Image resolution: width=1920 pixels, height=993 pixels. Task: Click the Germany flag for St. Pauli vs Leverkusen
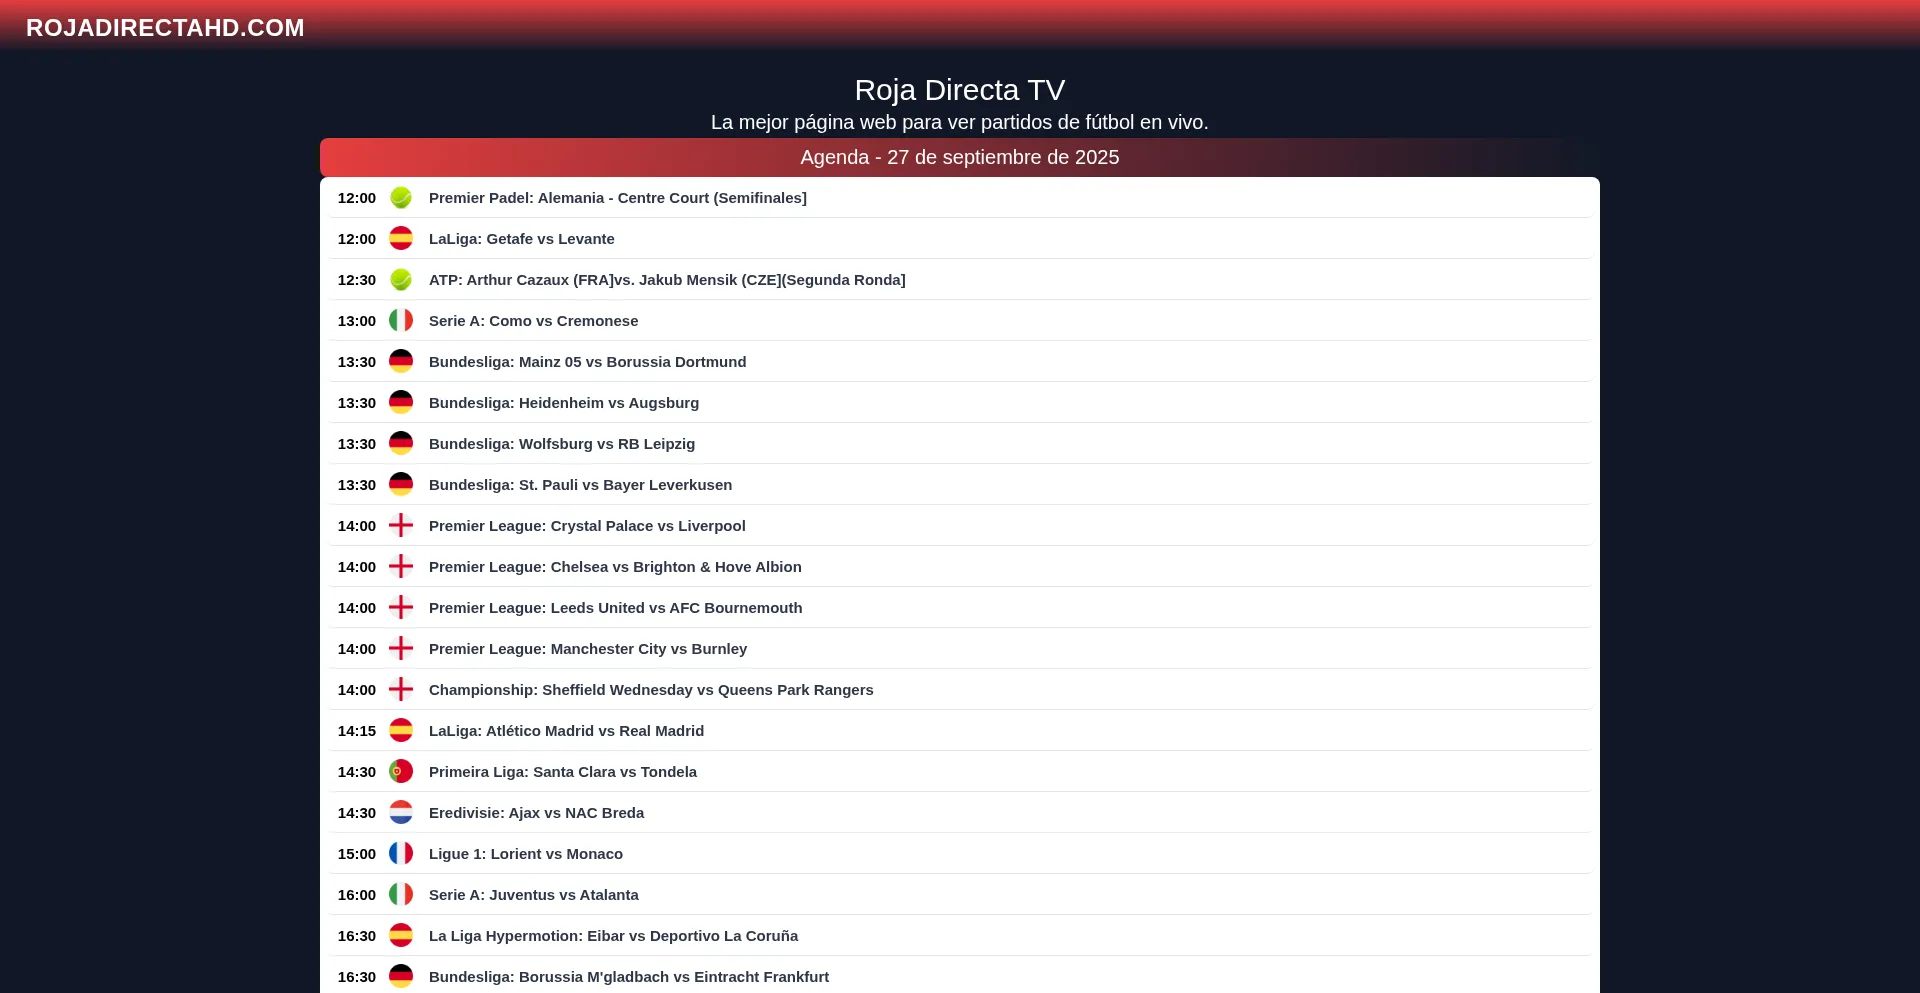401,485
